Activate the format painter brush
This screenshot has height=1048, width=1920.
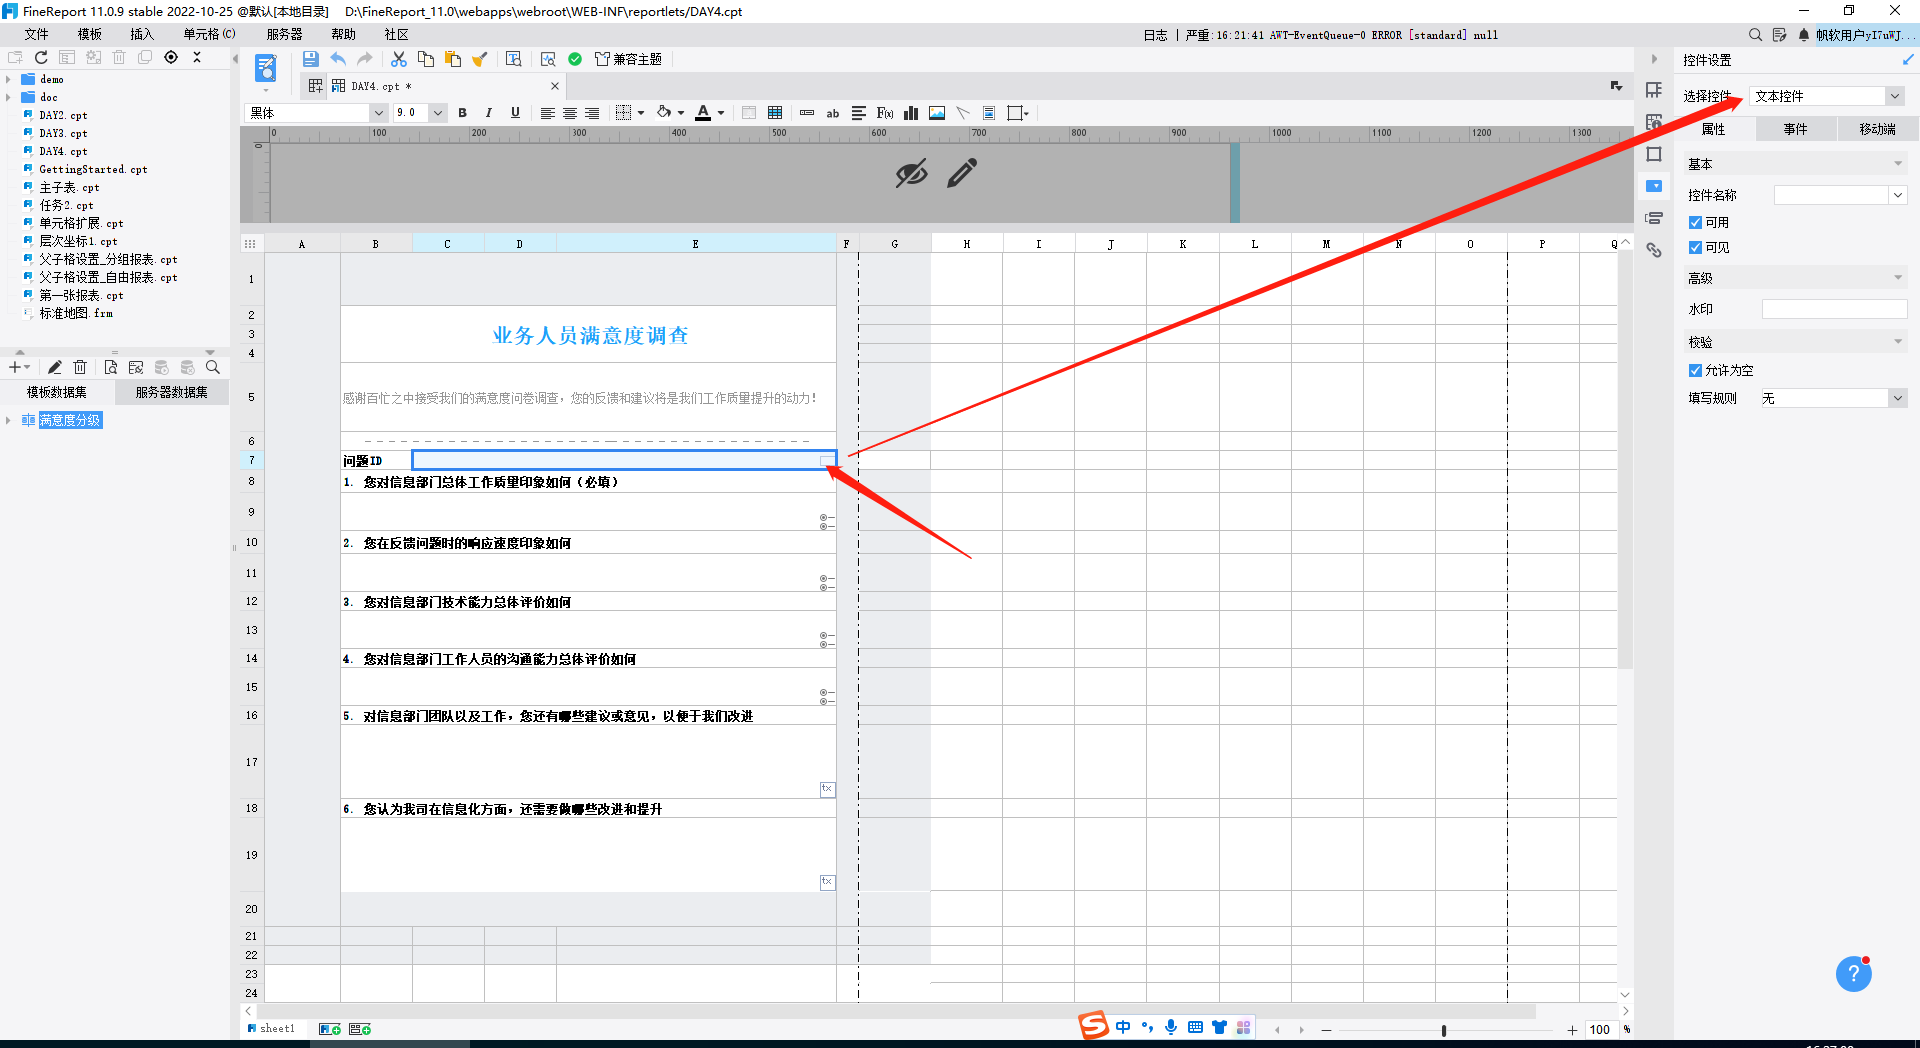coord(480,59)
